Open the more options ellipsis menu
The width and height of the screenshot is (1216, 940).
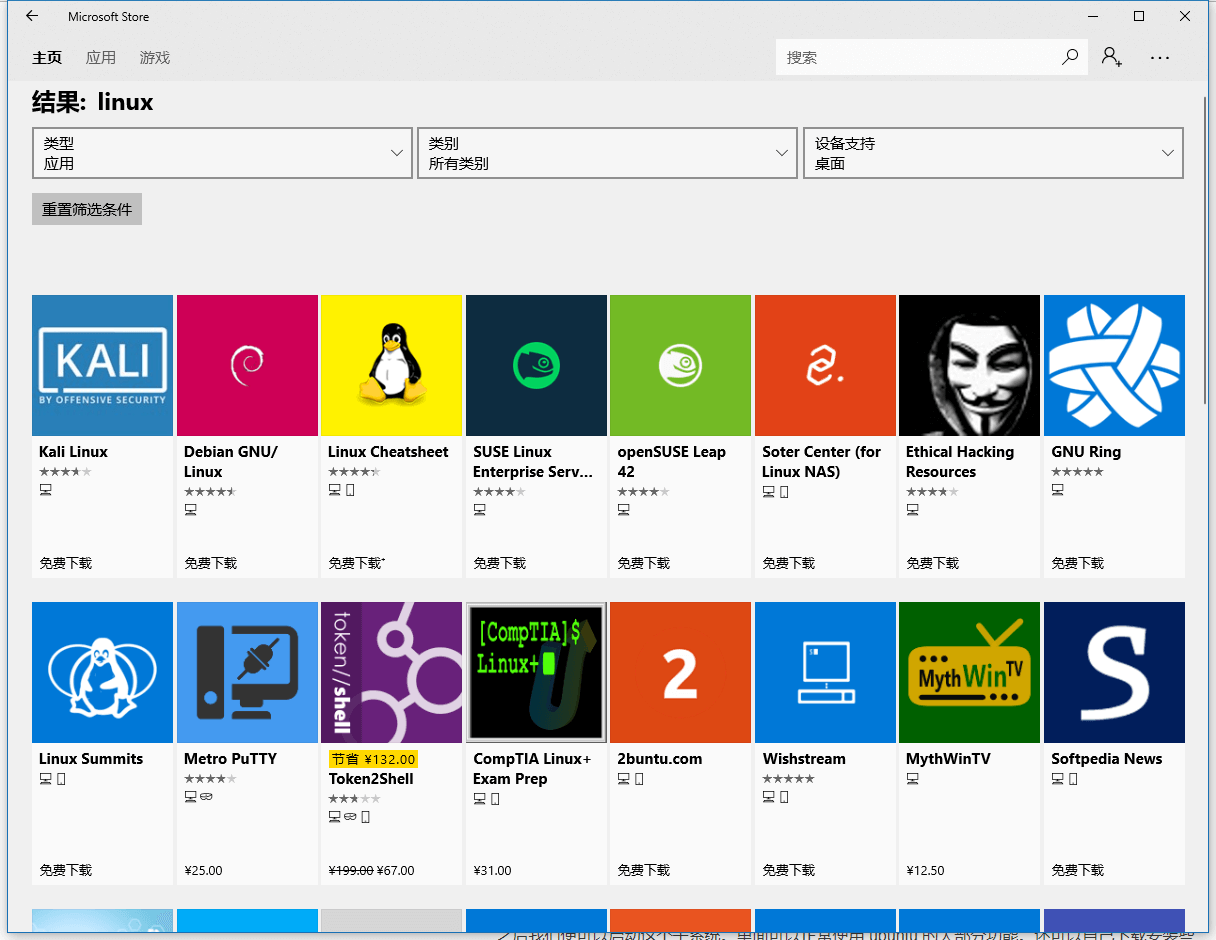pos(1160,58)
